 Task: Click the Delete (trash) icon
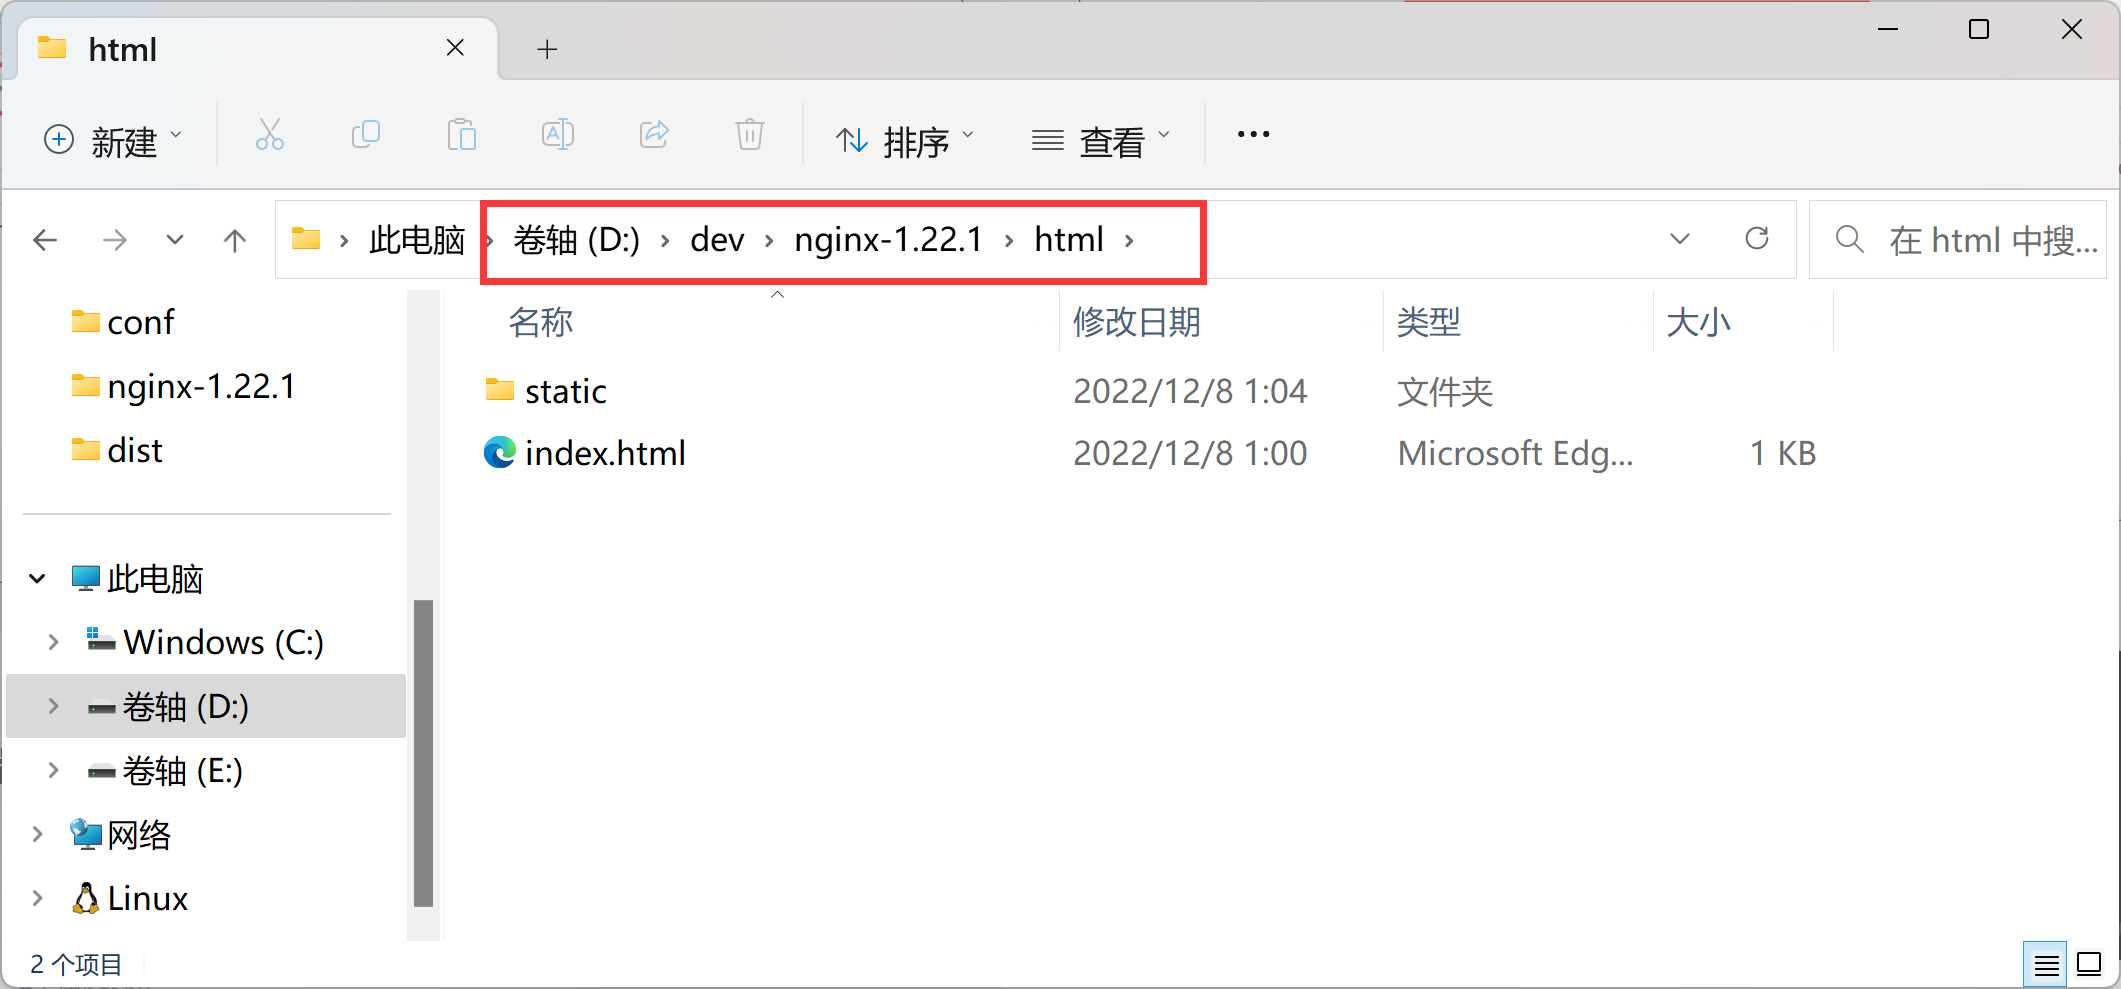(x=749, y=135)
